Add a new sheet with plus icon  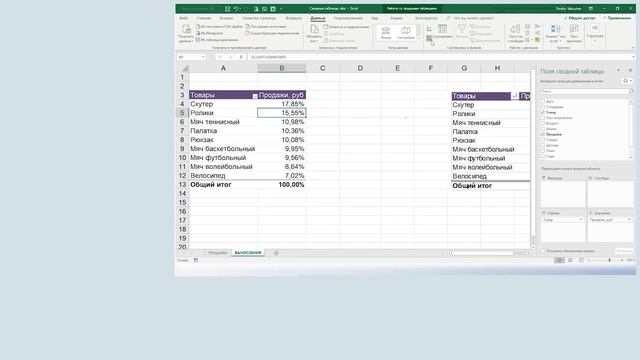pyautogui.click(x=276, y=253)
